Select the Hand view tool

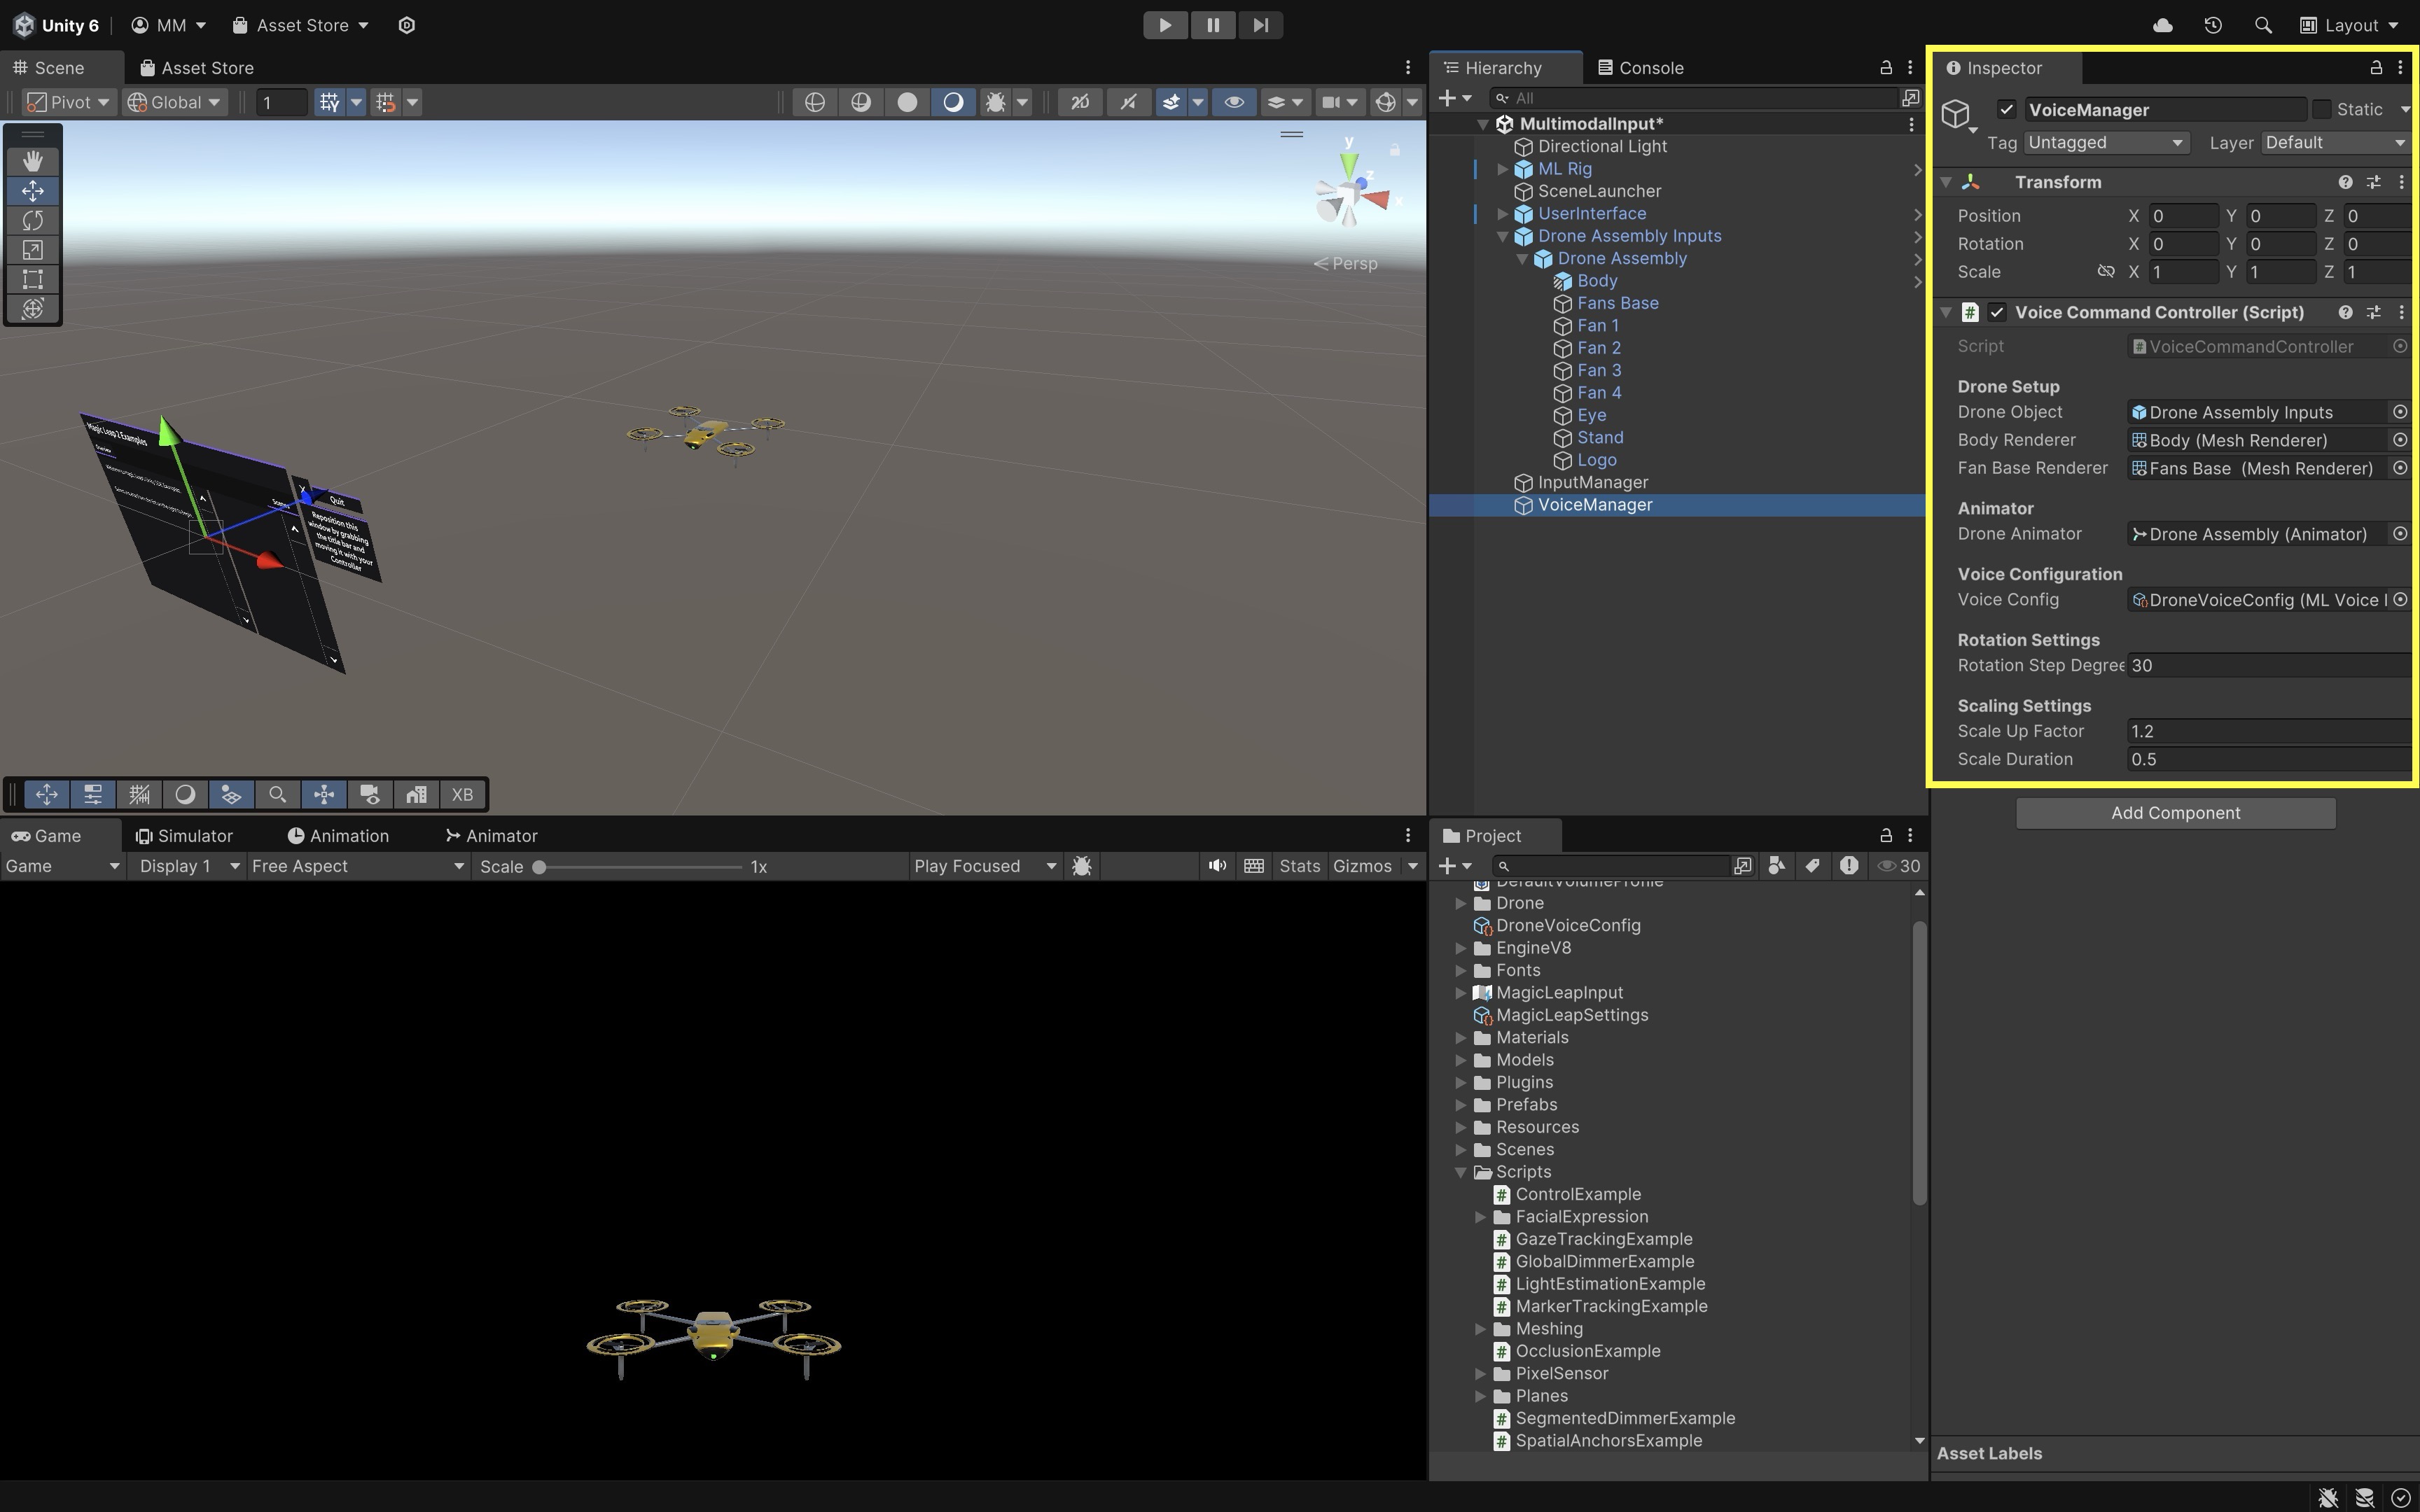[32, 161]
